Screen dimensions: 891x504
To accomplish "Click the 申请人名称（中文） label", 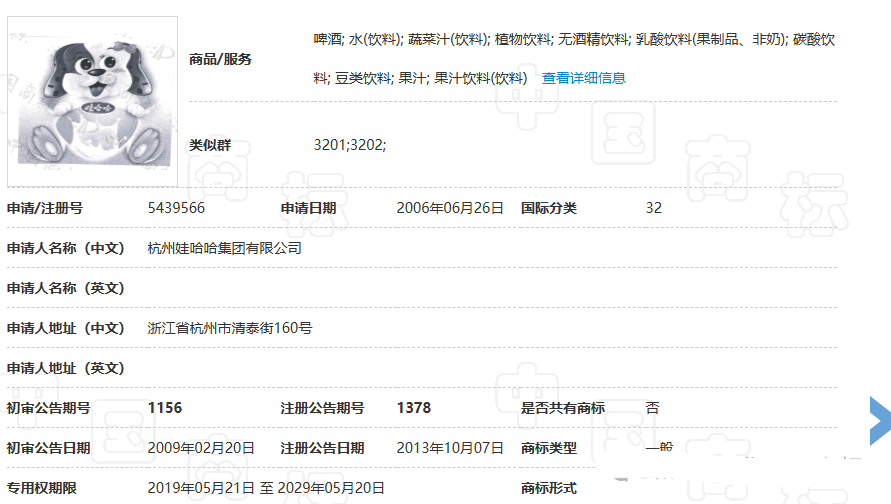I will pyautogui.click(x=66, y=248).
